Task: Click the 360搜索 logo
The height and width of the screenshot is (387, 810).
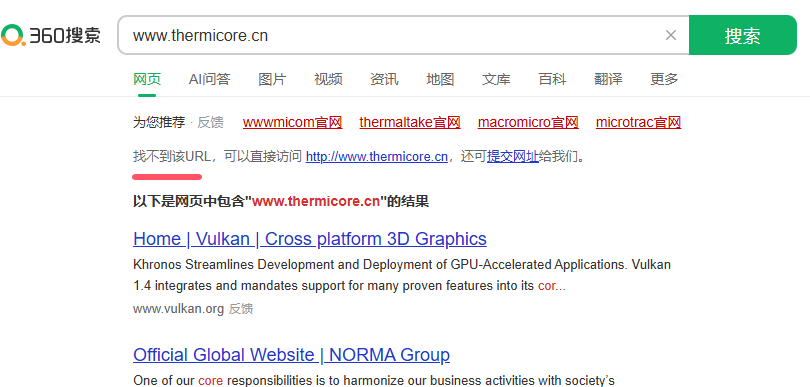Action: pyautogui.click(x=51, y=35)
